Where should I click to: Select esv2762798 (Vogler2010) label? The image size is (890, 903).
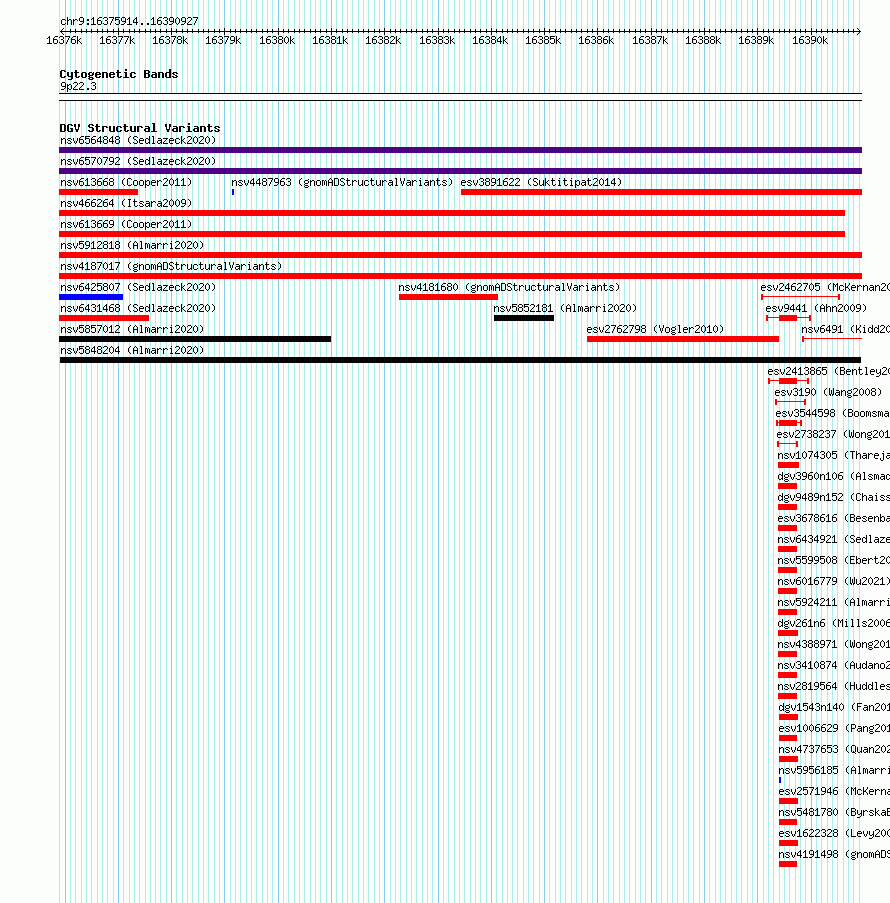coord(655,329)
